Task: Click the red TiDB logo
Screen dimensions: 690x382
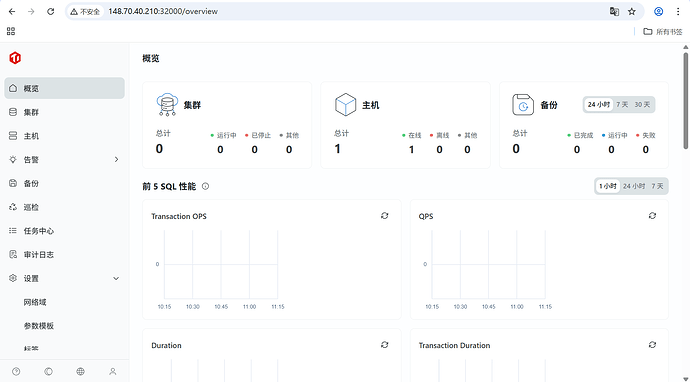Action: (x=15, y=58)
